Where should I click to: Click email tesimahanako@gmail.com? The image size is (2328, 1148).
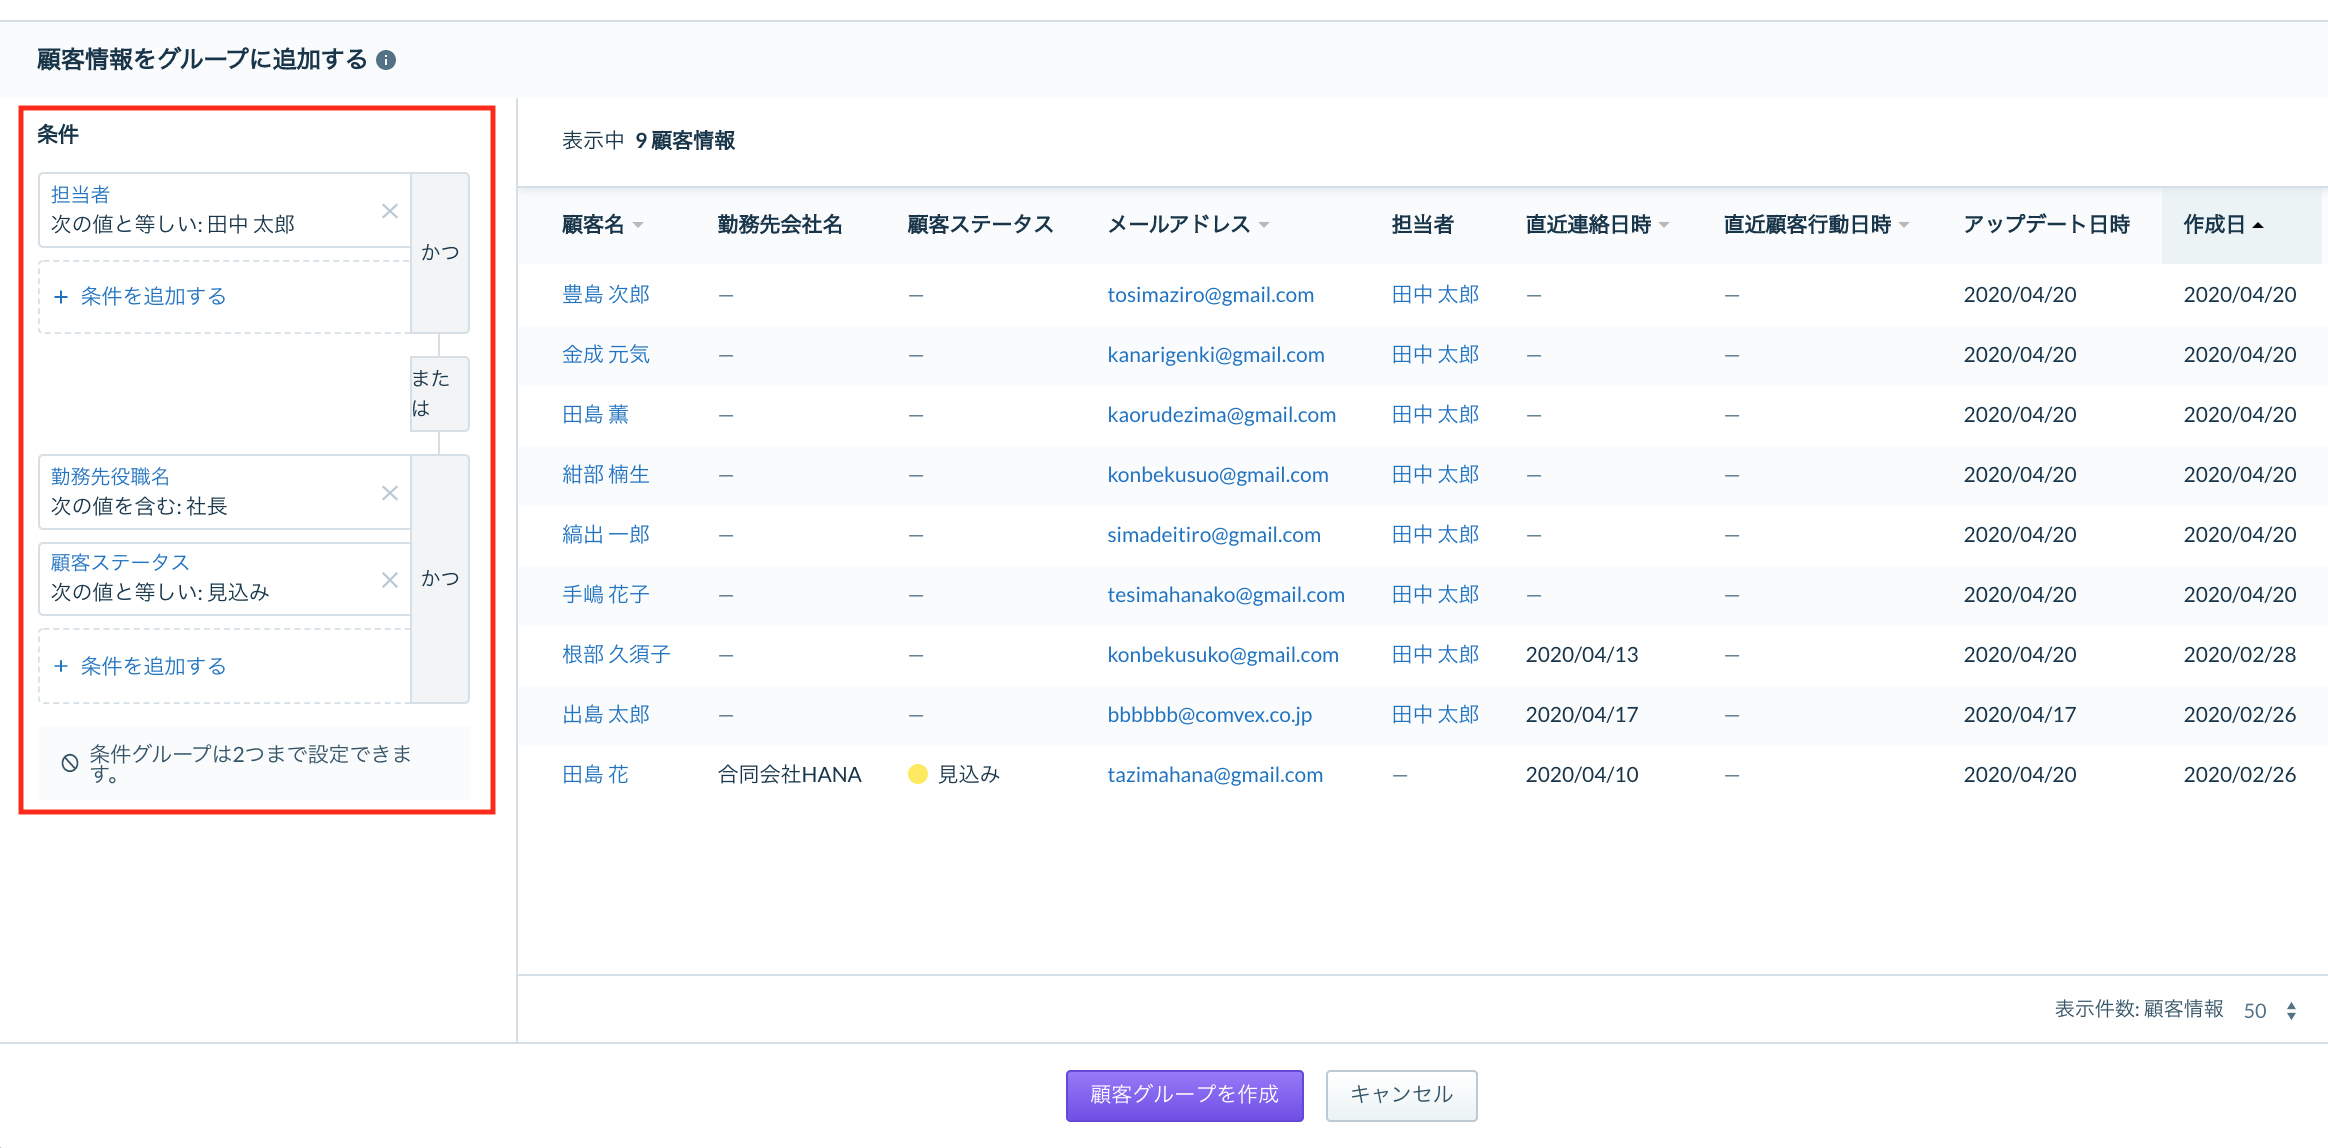pyautogui.click(x=1225, y=595)
